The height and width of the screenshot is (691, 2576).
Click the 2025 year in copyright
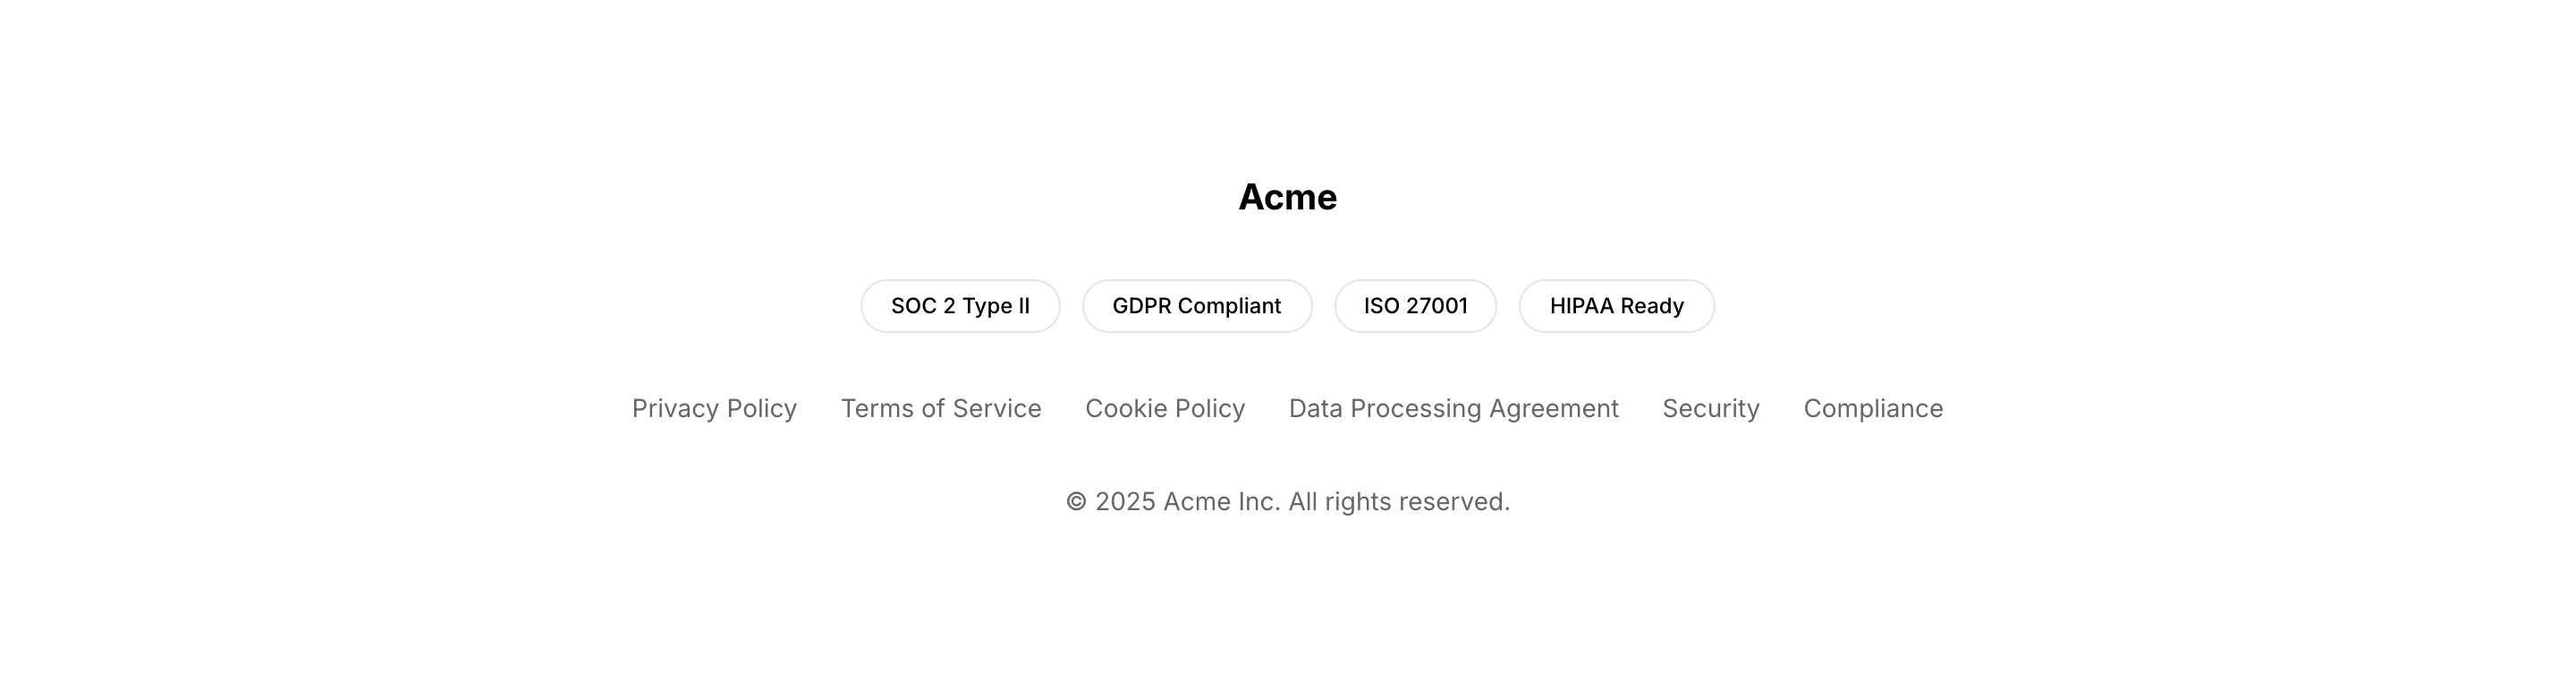[x=1125, y=502]
